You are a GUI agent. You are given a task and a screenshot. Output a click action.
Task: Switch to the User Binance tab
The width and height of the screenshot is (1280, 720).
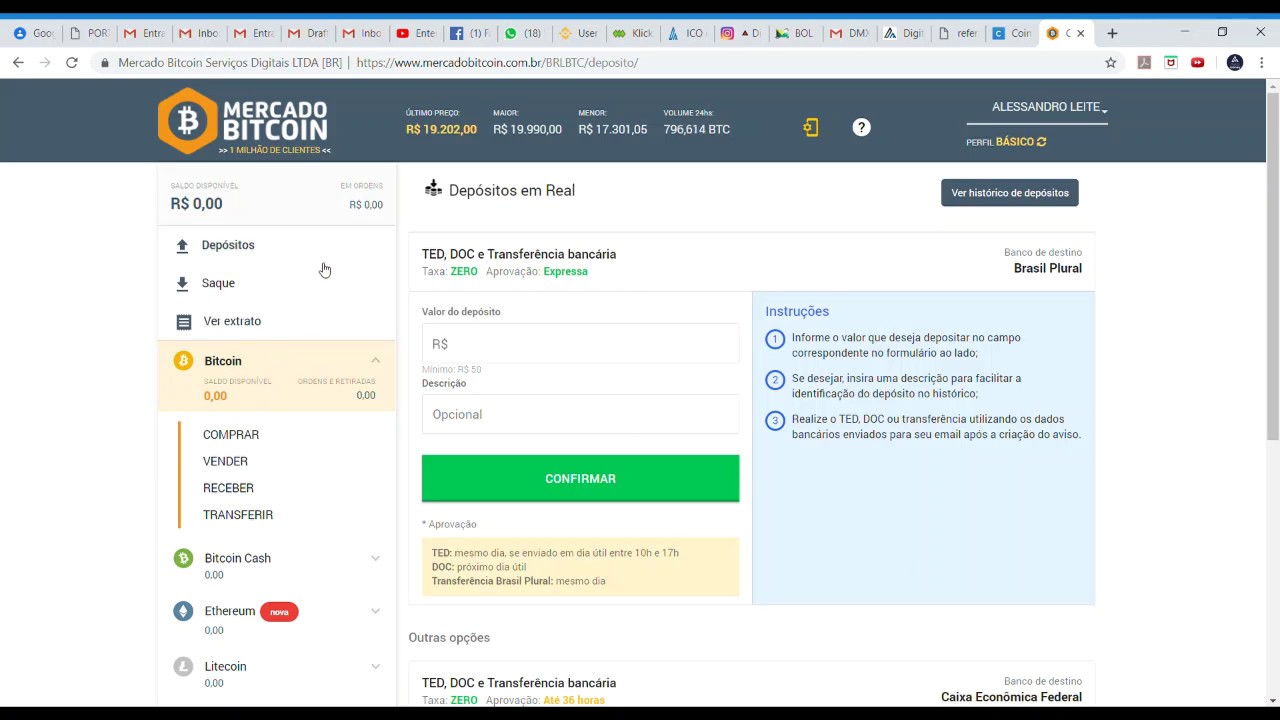[577, 33]
